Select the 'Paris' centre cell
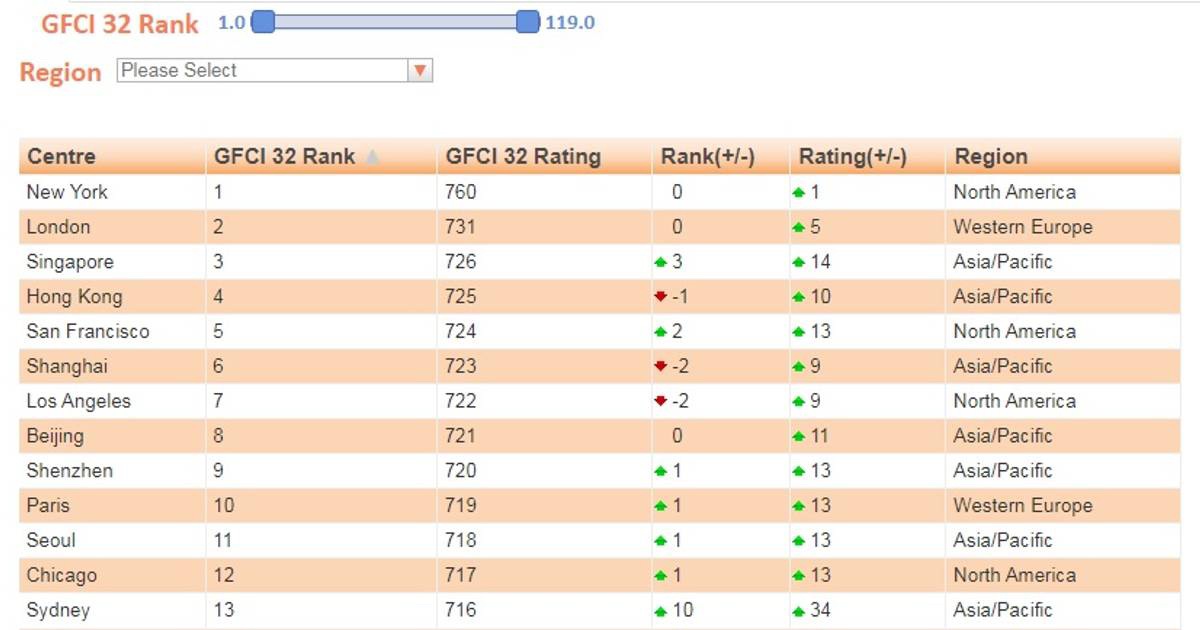This screenshot has height=630, width=1200. pos(112,505)
